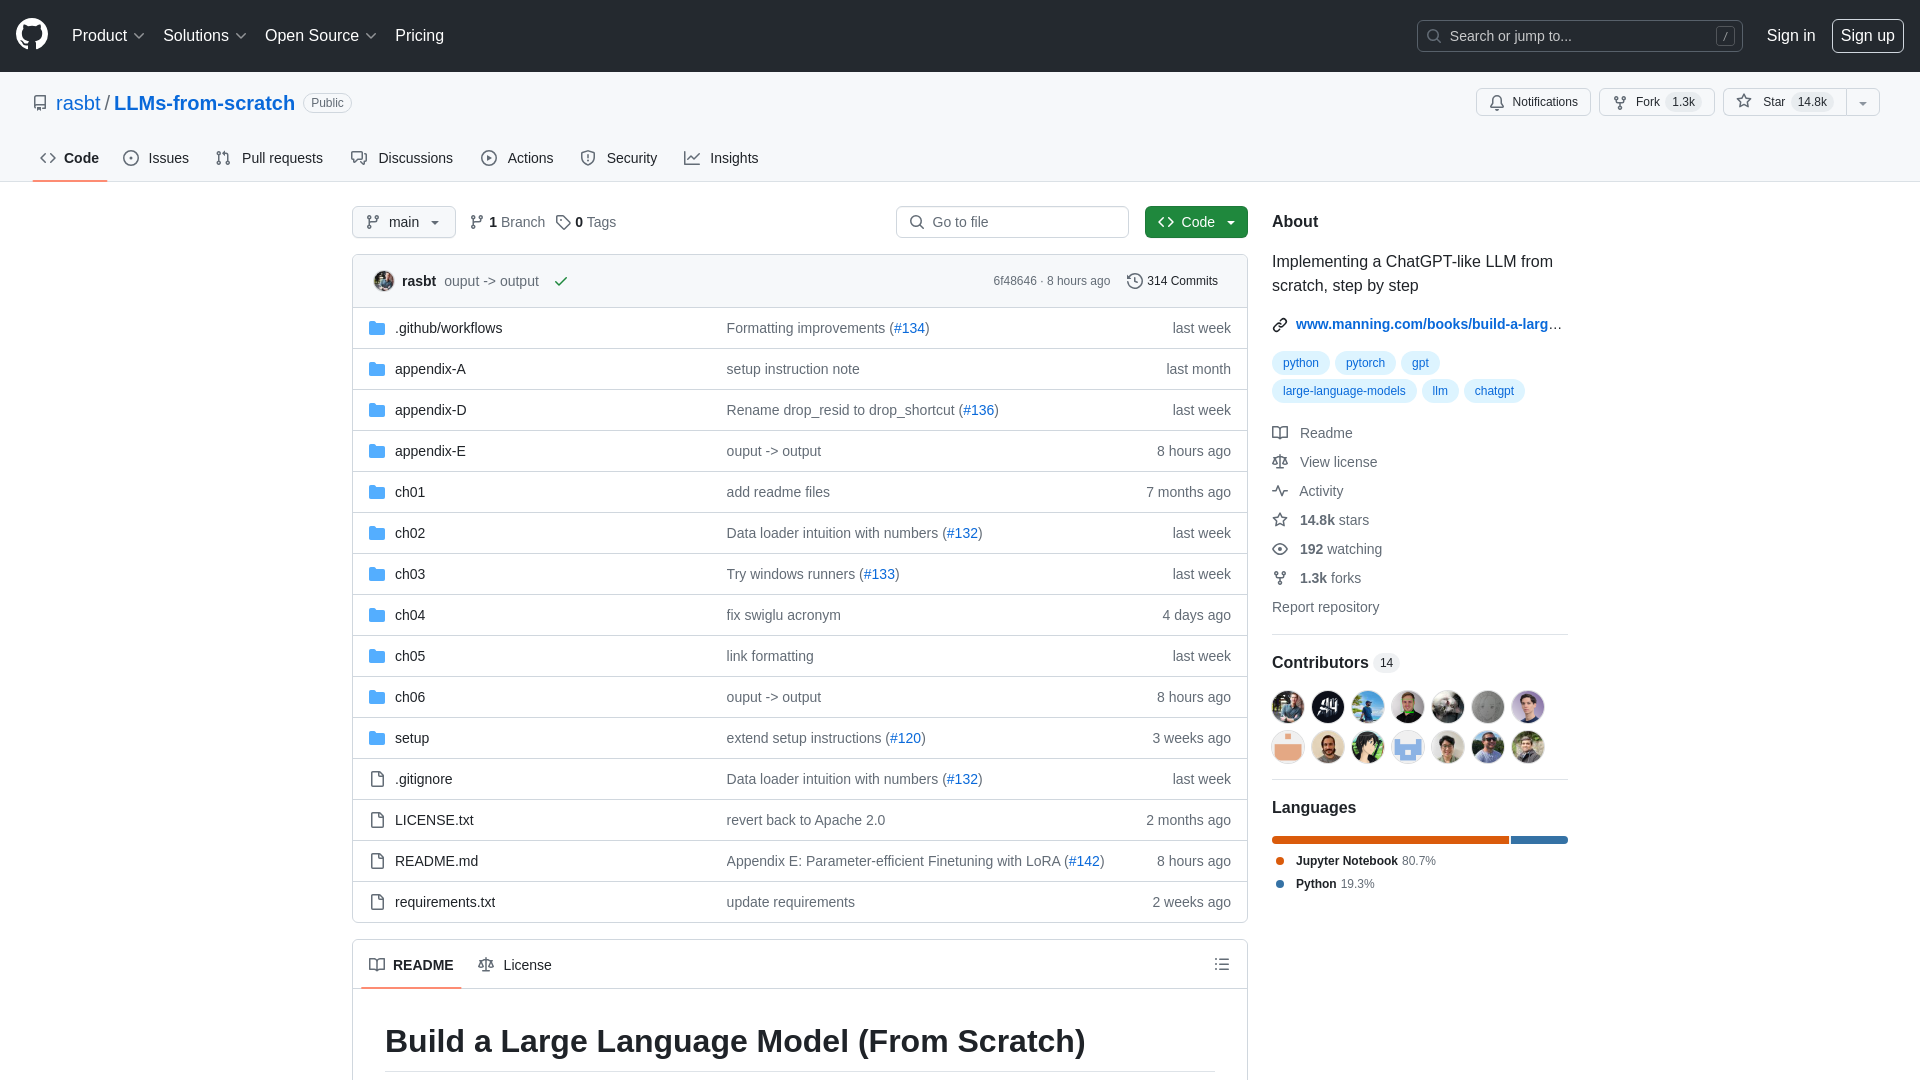The image size is (1920, 1080).
Task: Click the fork icon beside 1.3k forks
Action: click(1280, 578)
